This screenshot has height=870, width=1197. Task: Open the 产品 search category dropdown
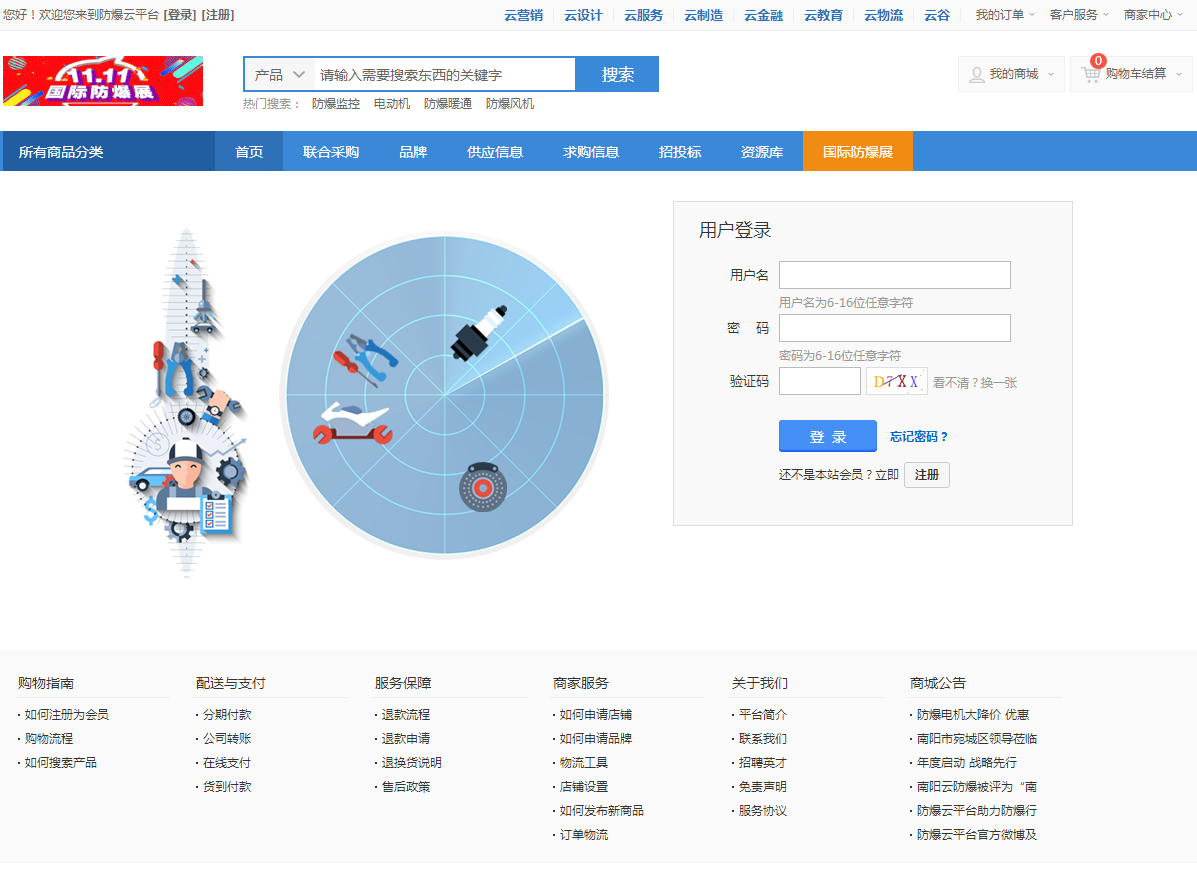pyautogui.click(x=279, y=75)
